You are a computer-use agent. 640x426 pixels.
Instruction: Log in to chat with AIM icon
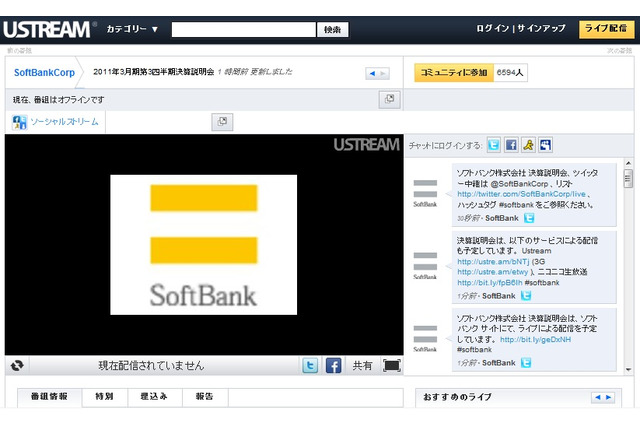(x=528, y=145)
